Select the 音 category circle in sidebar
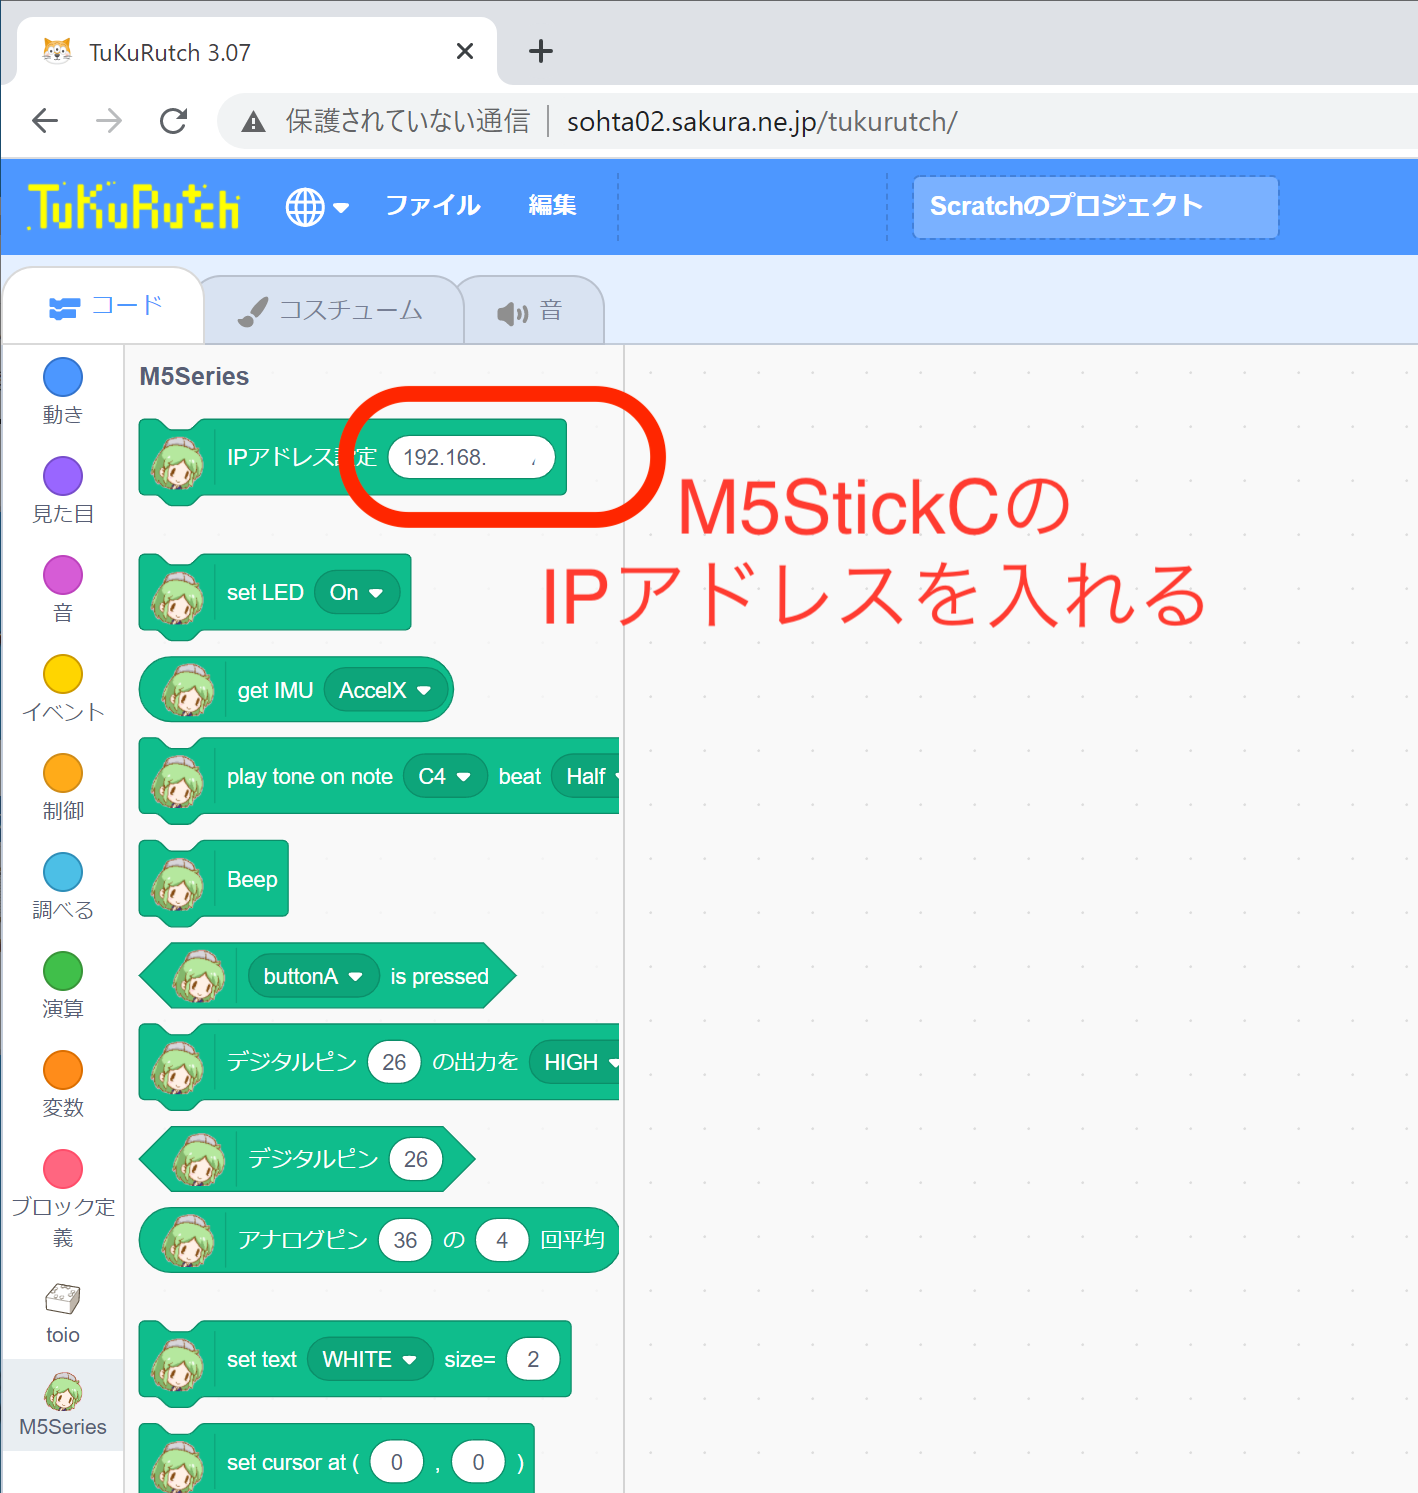 pos(63,575)
